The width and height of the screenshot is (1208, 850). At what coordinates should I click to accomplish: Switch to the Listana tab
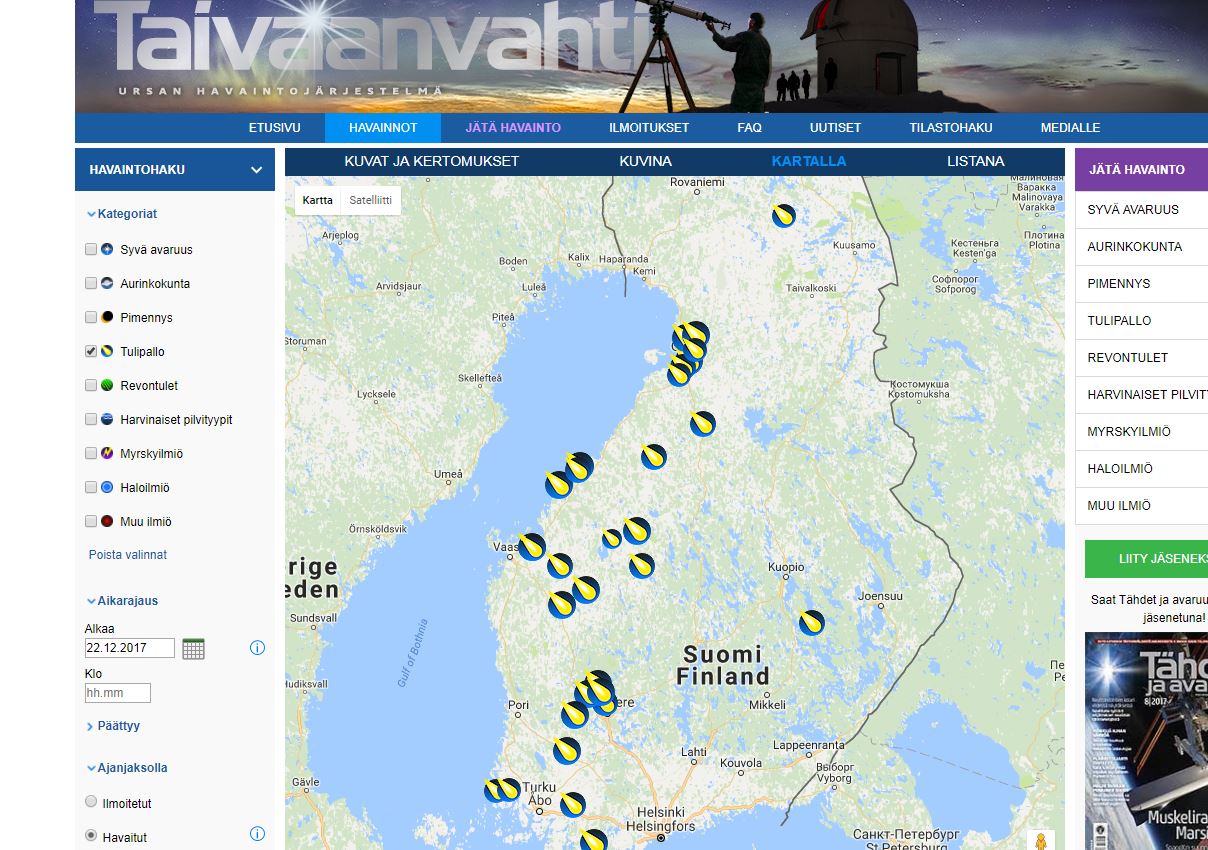(976, 161)
